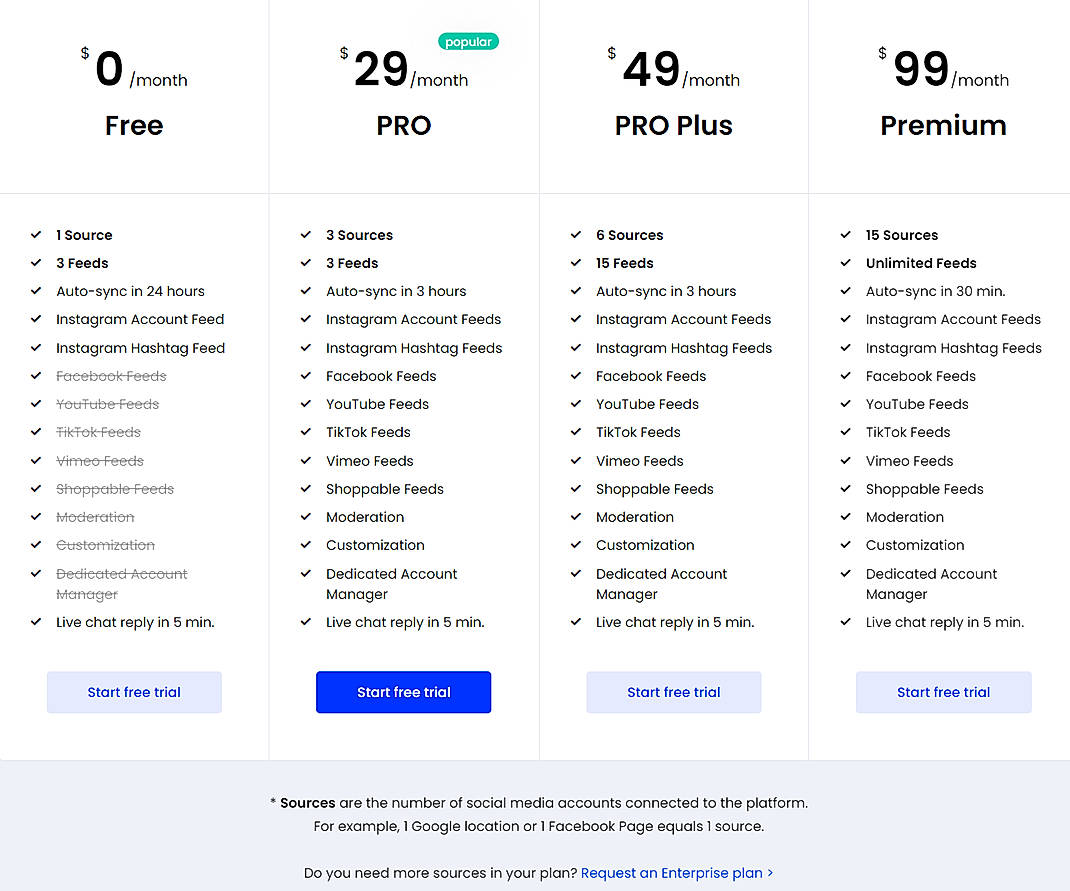
Task: Click the checkmark beside Live chat reply in Free
Action: [36, 622]
